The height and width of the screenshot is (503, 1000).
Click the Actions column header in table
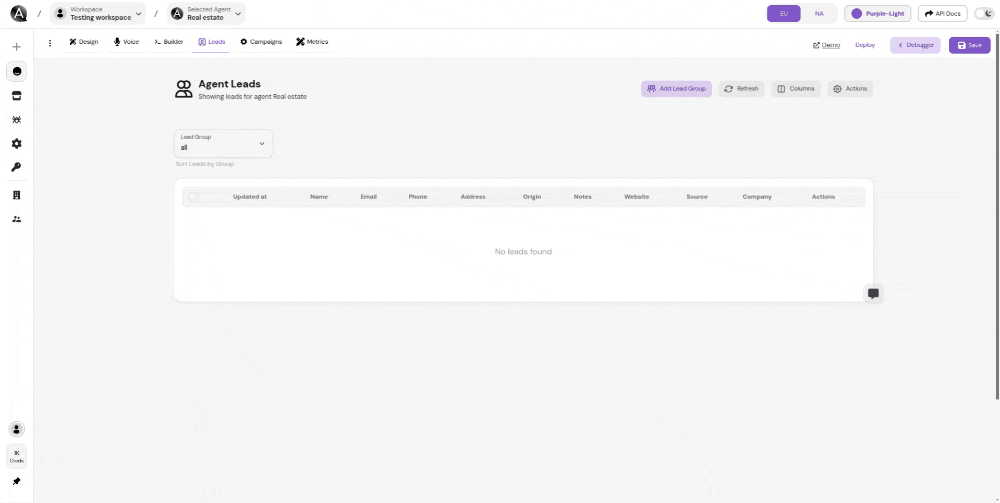823,197
